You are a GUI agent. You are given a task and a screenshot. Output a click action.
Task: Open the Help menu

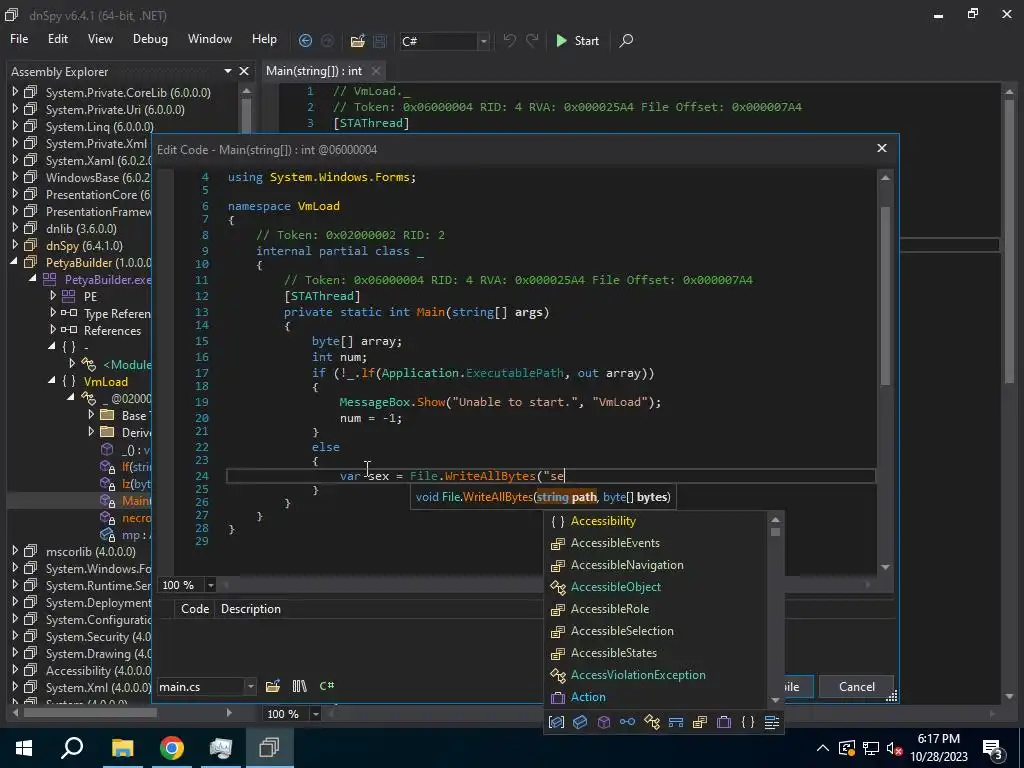[x=264, y=39]
